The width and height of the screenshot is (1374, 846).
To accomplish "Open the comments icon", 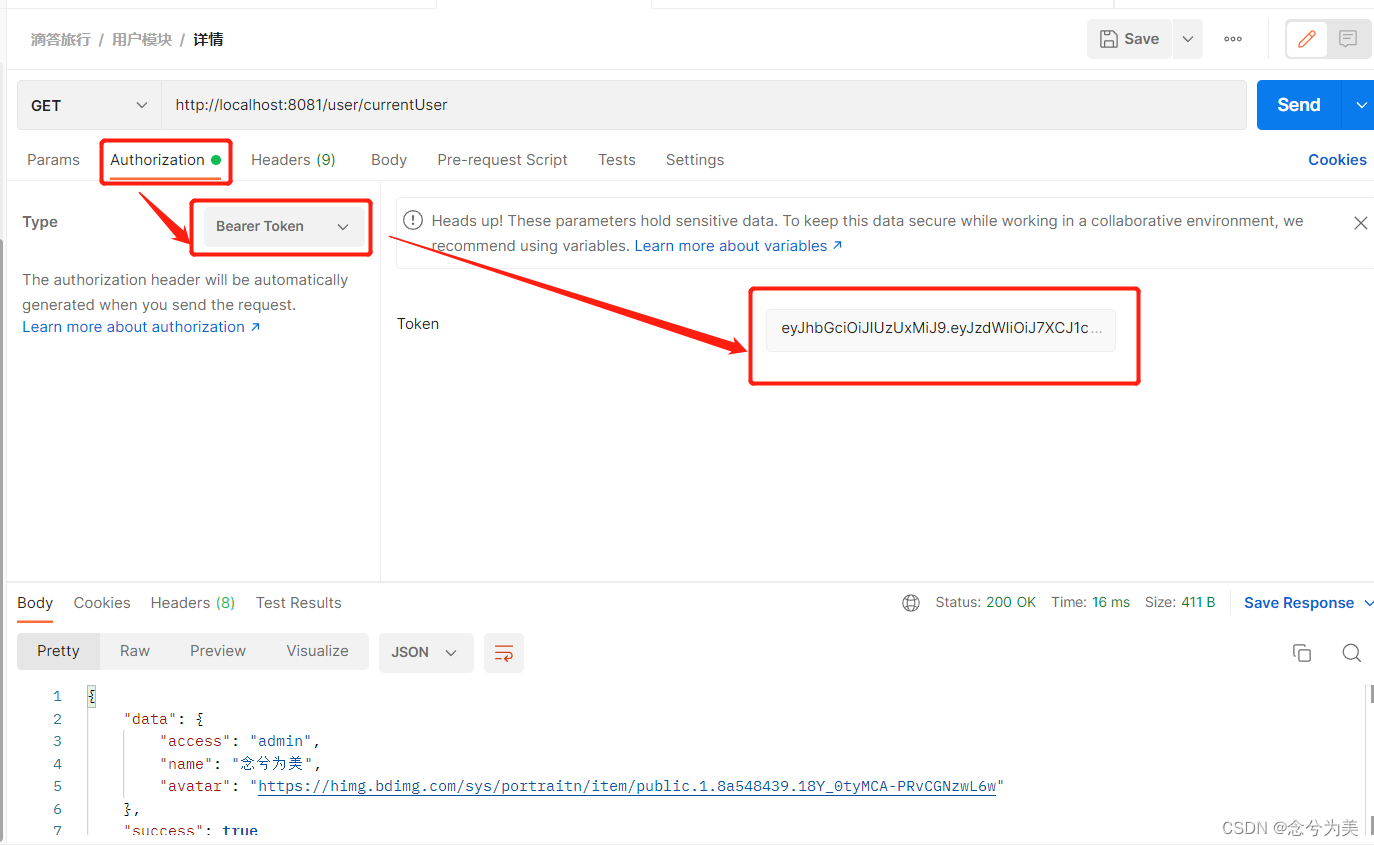I will [1348, 39].
